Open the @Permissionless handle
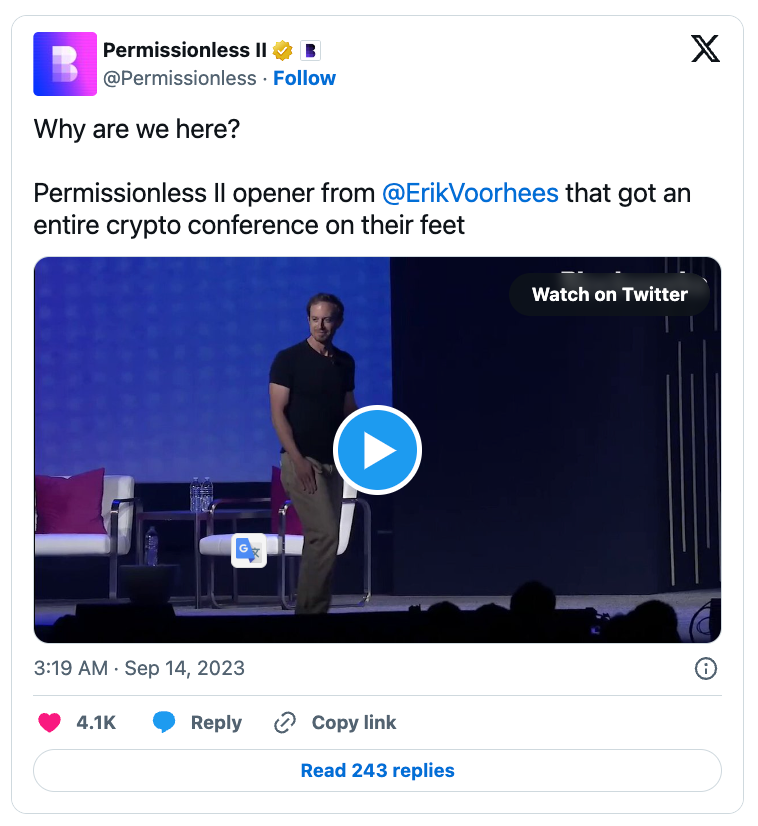Viewport: 758px width, 826px height. point(180,78)
